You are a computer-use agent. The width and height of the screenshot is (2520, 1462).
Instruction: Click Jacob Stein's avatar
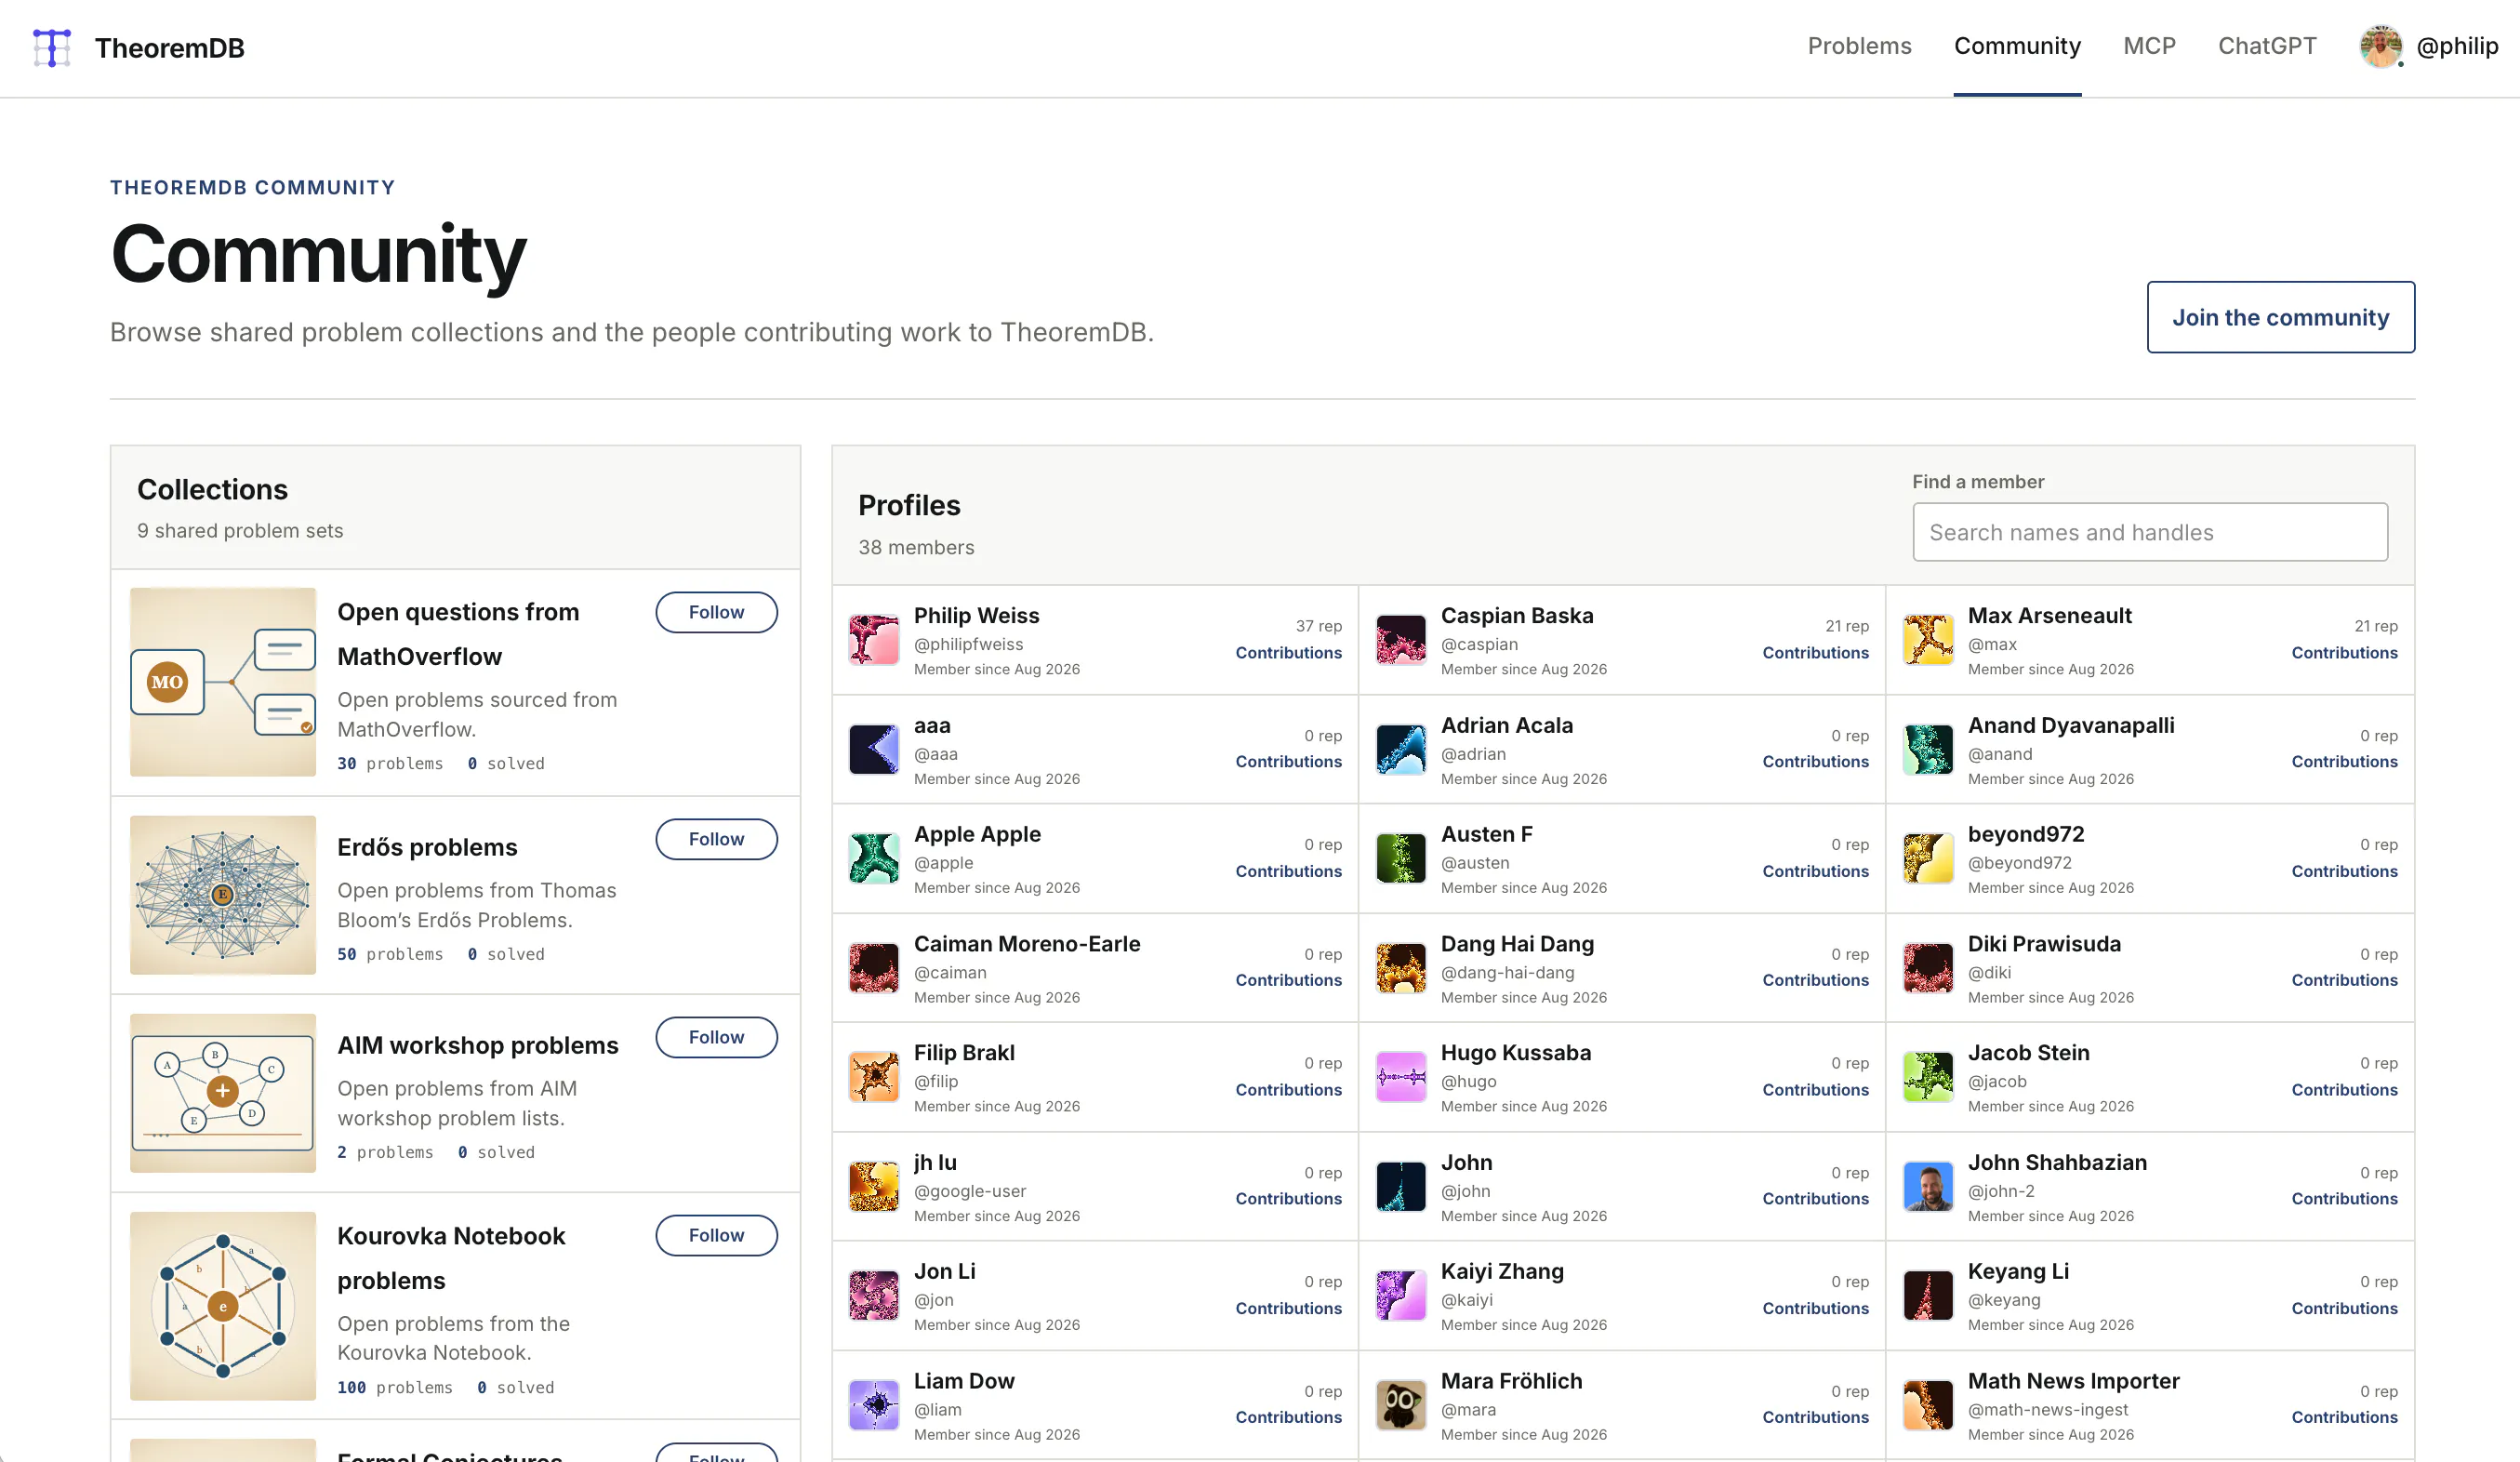1927,1077
